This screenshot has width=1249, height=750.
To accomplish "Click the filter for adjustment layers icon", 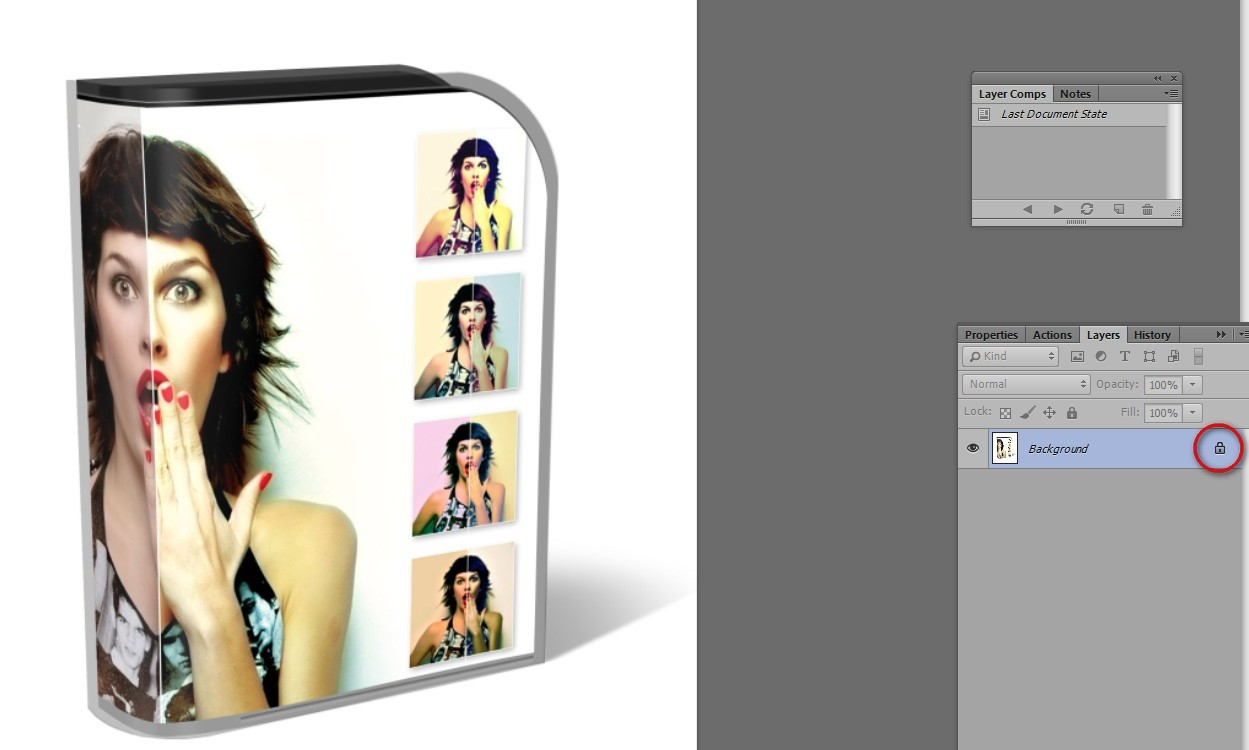I will coord(1101,356).
